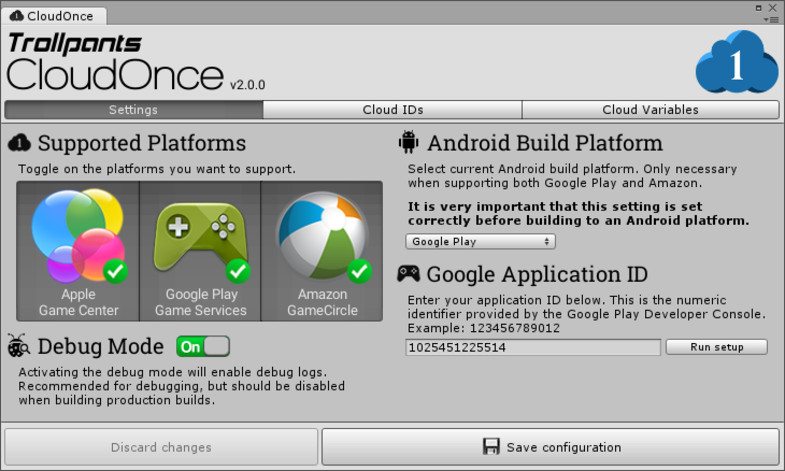Image resolution: width=785 pixels, height=471 pixels.
Task: Click the bug icon beside Debug Mode
Action: (19, 346)
